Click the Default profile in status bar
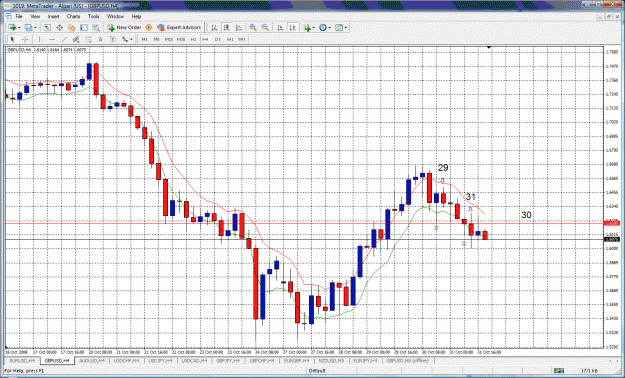The image size is (625, 378). pyautogui.click(x=317, y=371)
